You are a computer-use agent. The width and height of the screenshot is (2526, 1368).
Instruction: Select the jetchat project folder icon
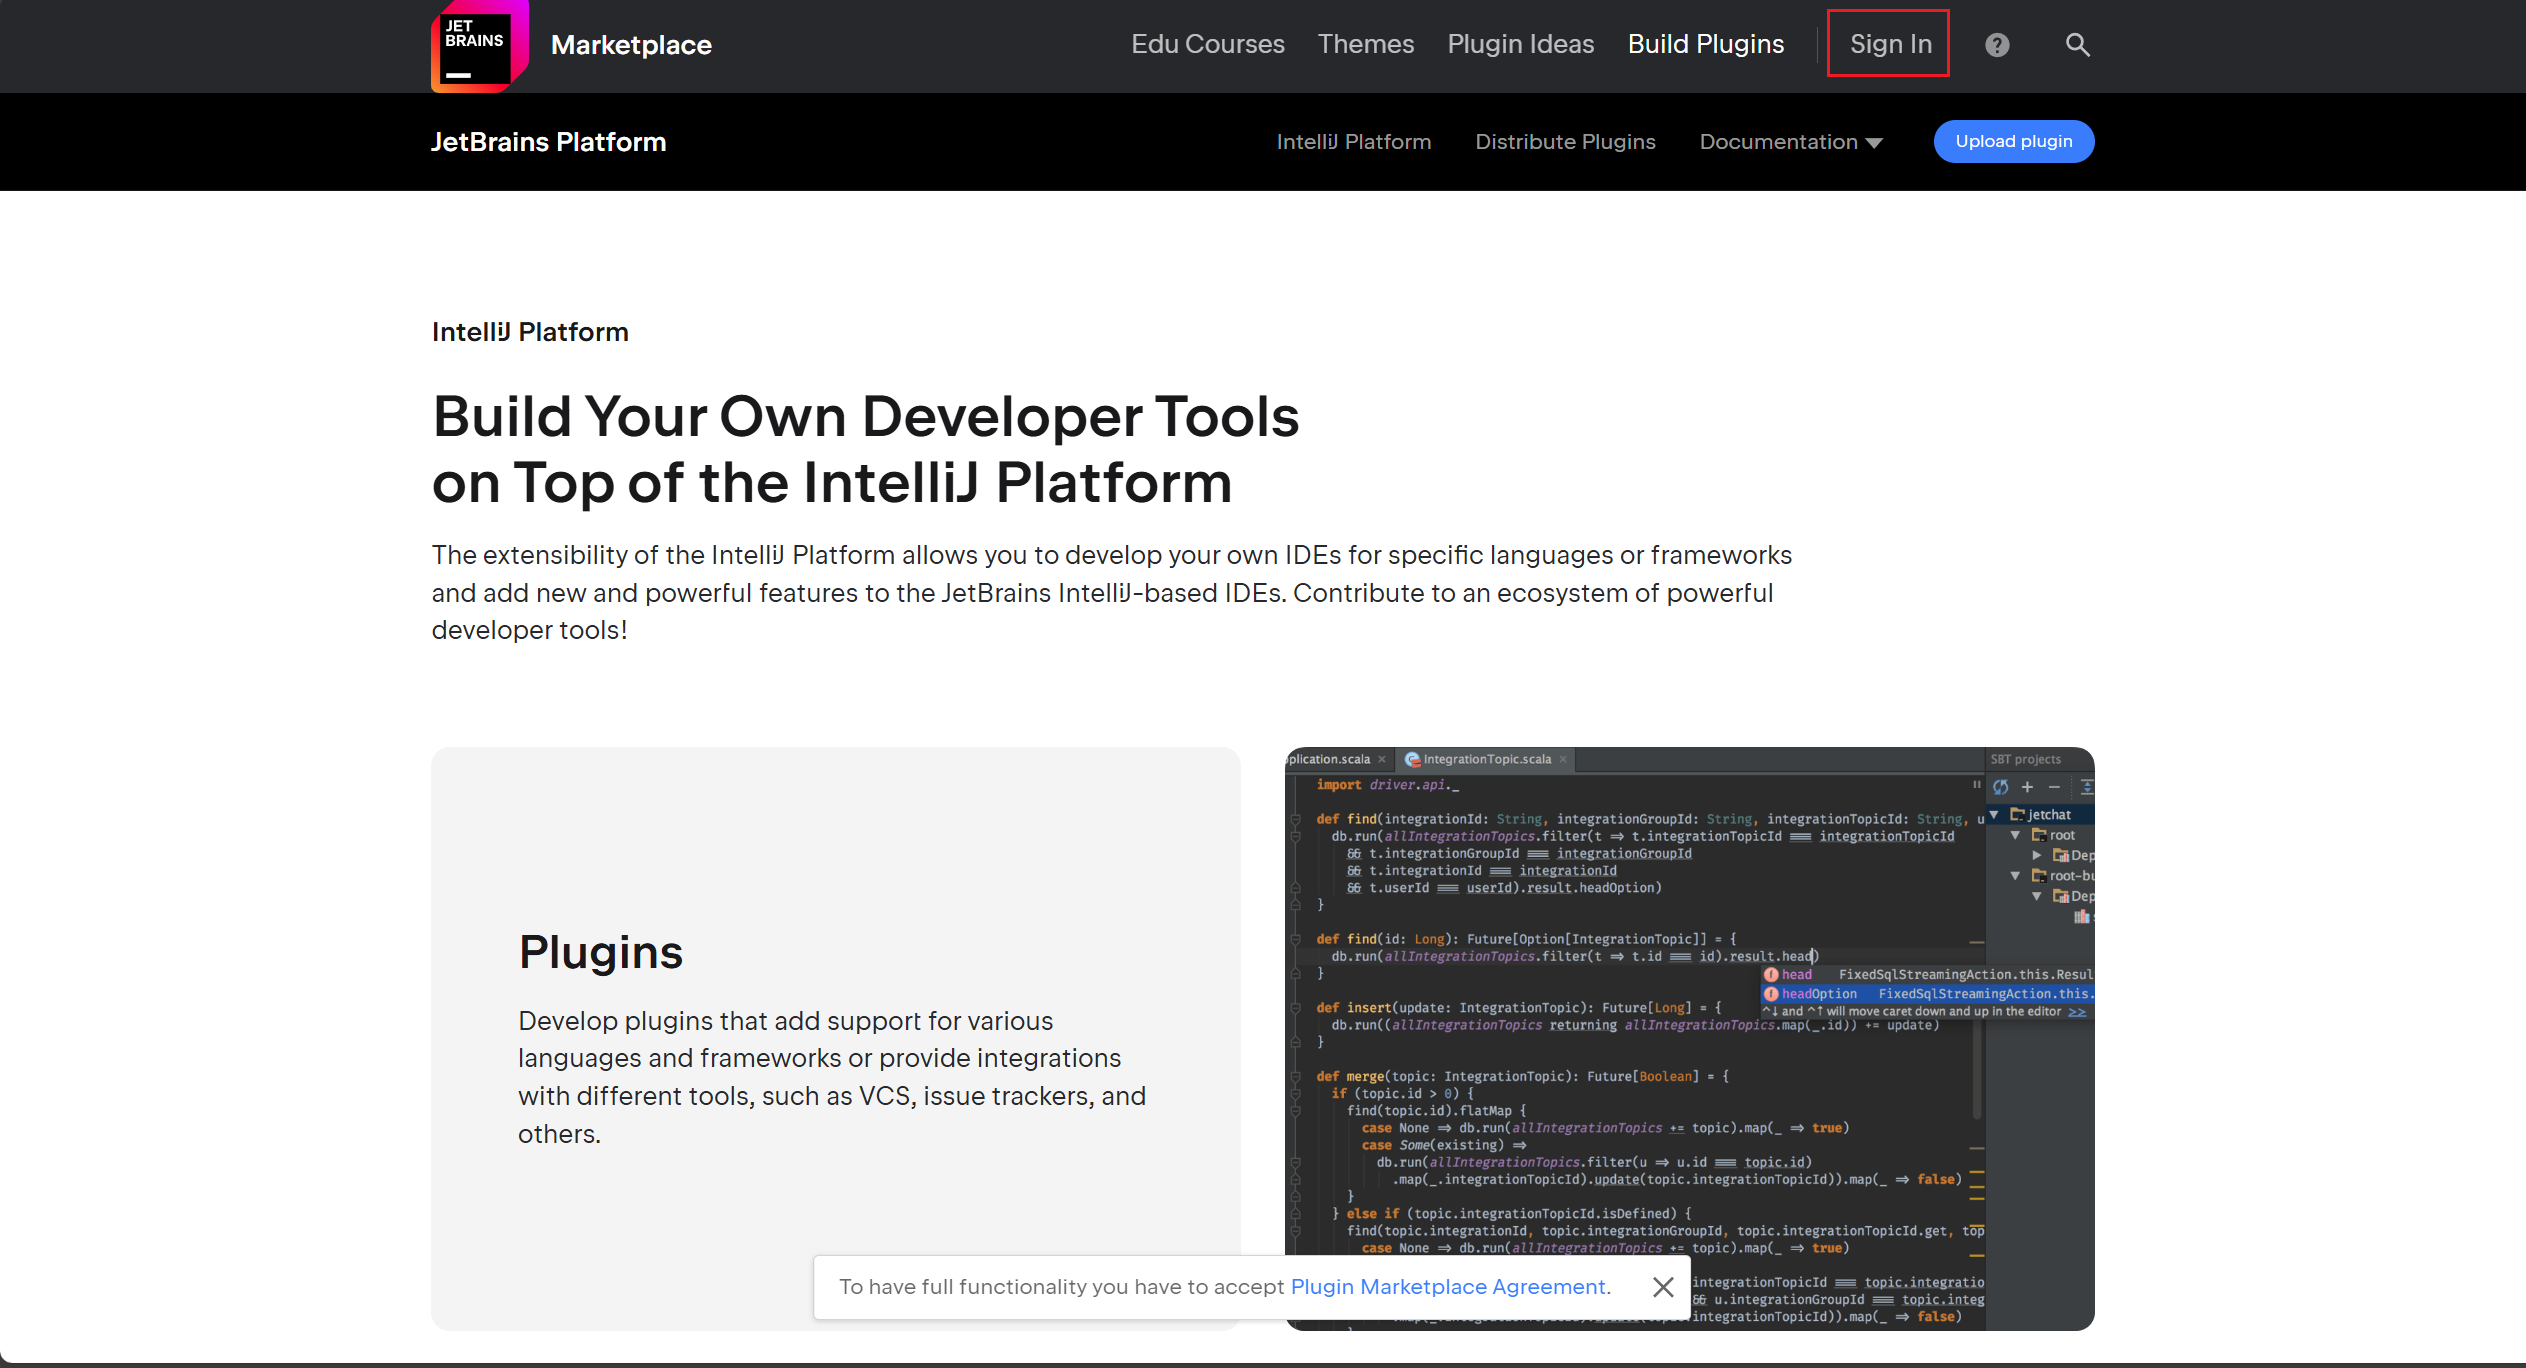click(x=2018, y=814)
